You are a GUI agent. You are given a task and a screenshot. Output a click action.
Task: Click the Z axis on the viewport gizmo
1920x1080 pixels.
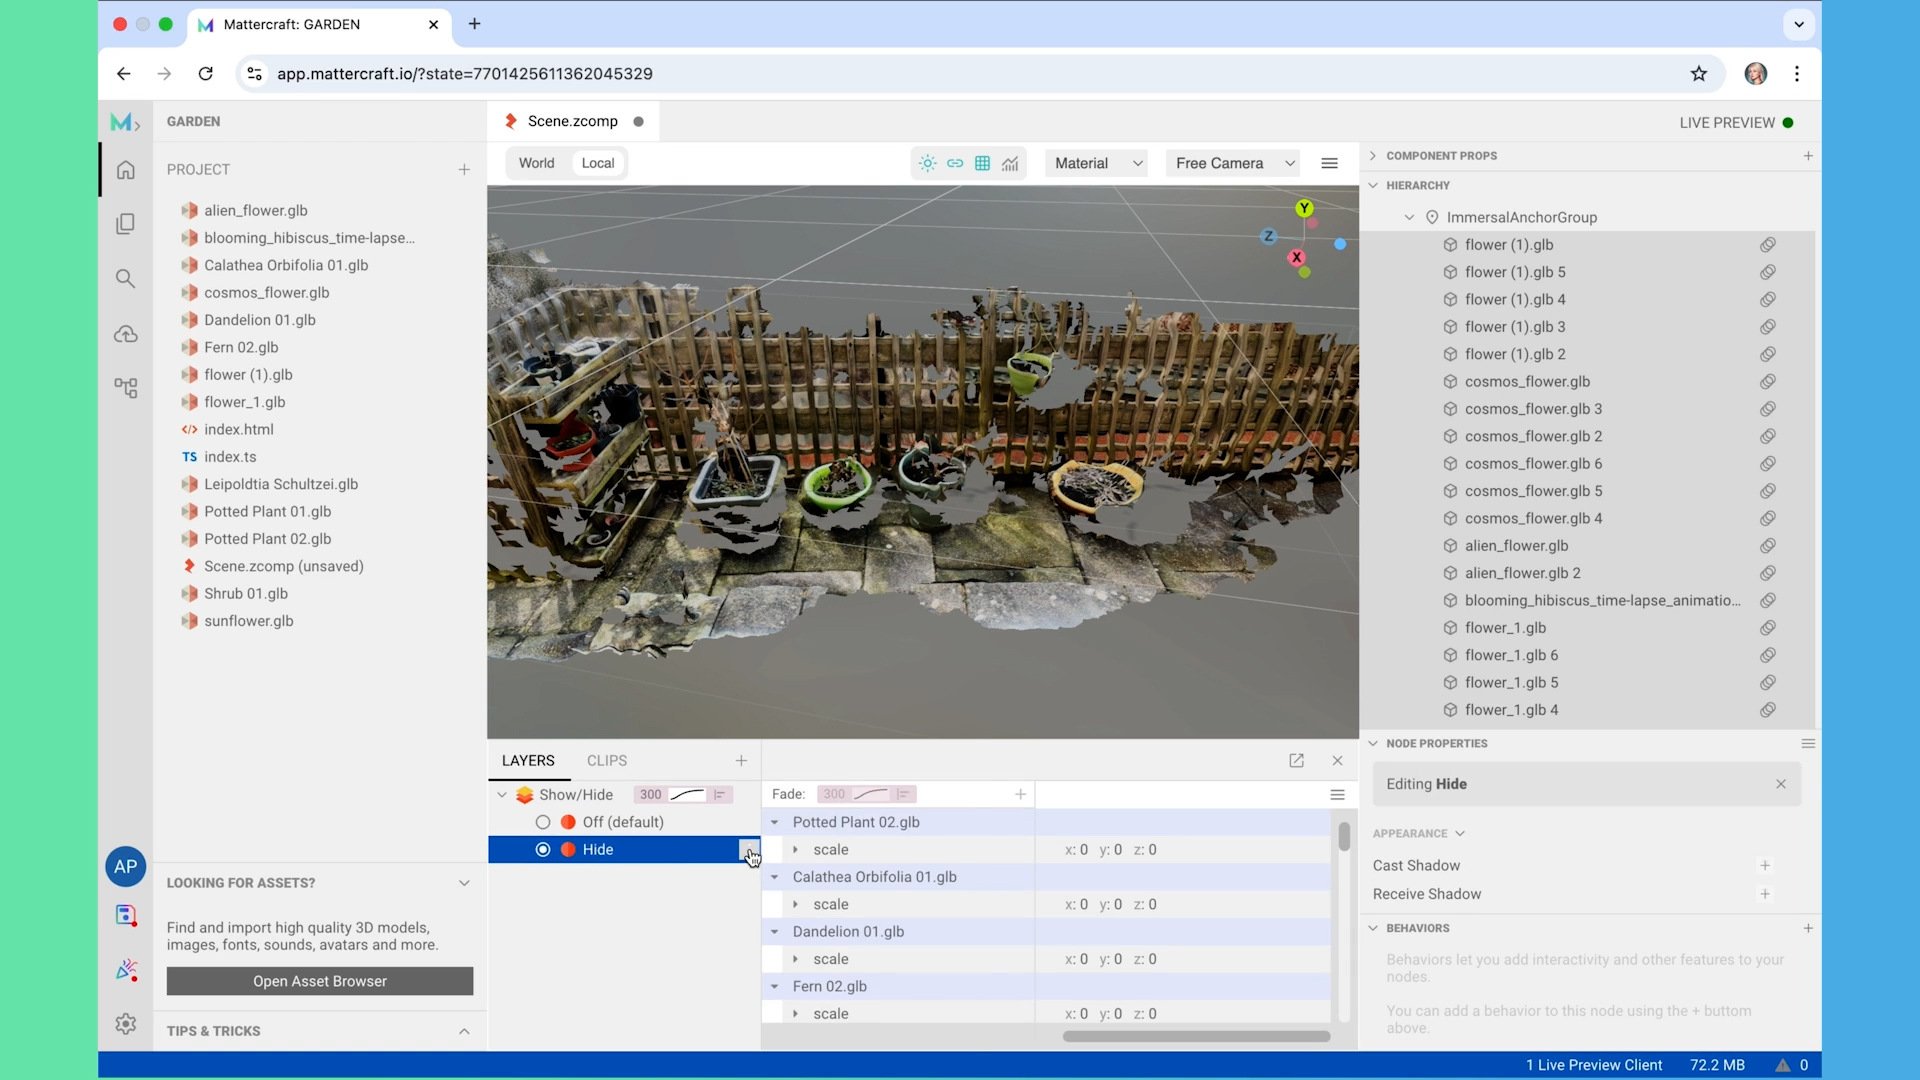click(1268, 236)
